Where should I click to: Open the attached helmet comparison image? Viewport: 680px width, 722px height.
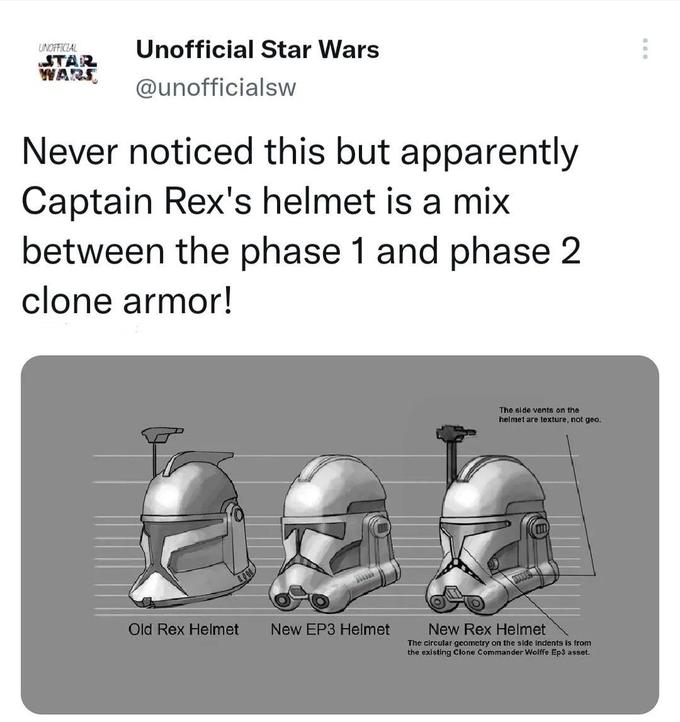click(340, 535)
